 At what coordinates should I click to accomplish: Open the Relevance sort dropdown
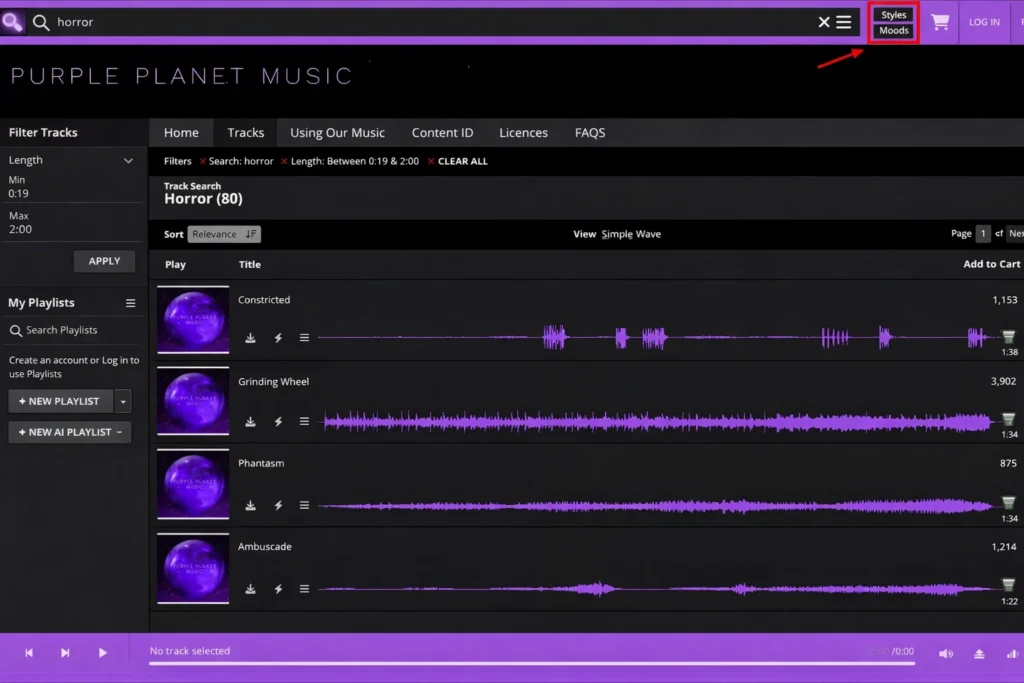pyautogui.click(x=224, y=233)
